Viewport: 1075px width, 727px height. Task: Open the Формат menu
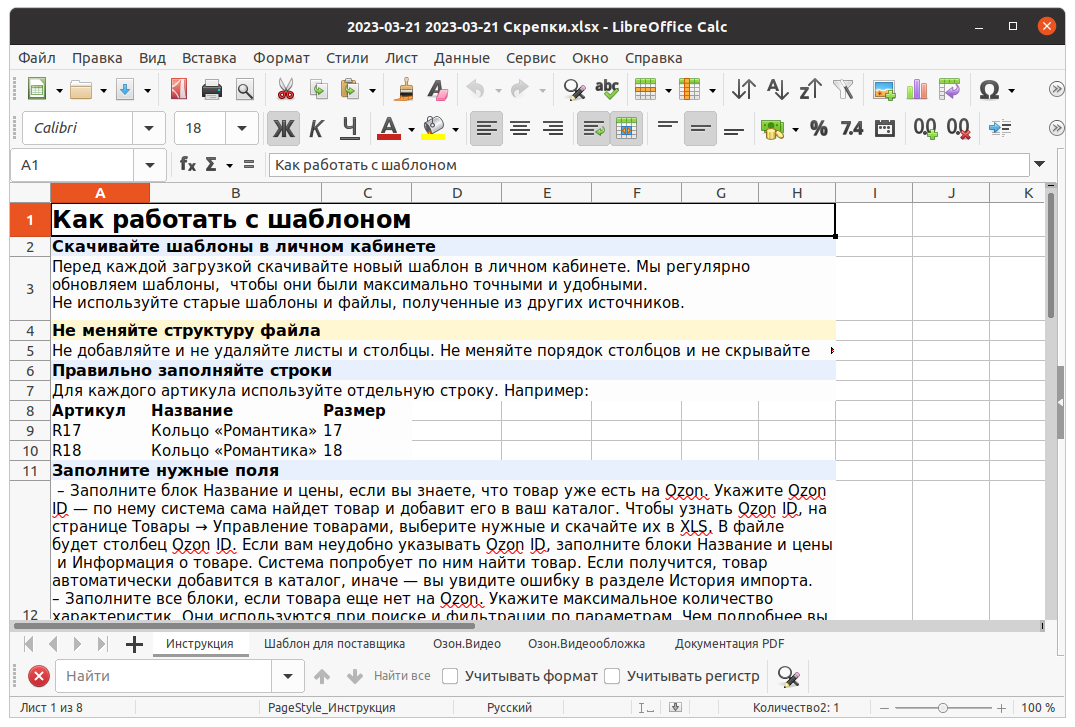[281, 58]
